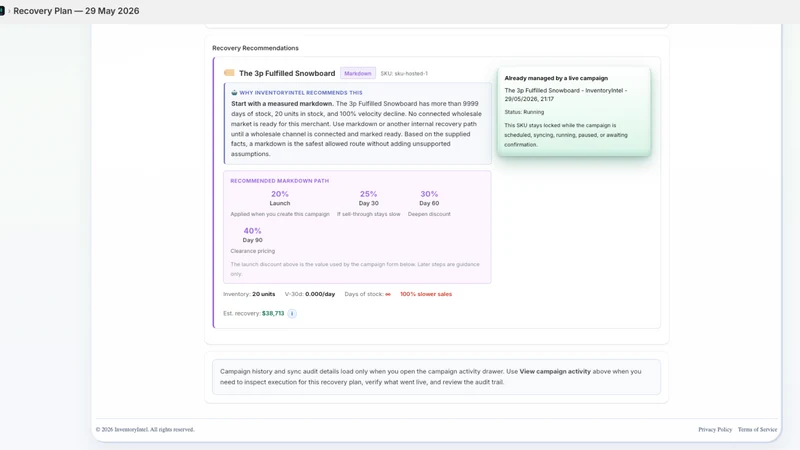Screen dimensions: 800x450
Task: Click the estimated recovery info icon
Action: tap(292, 313)
